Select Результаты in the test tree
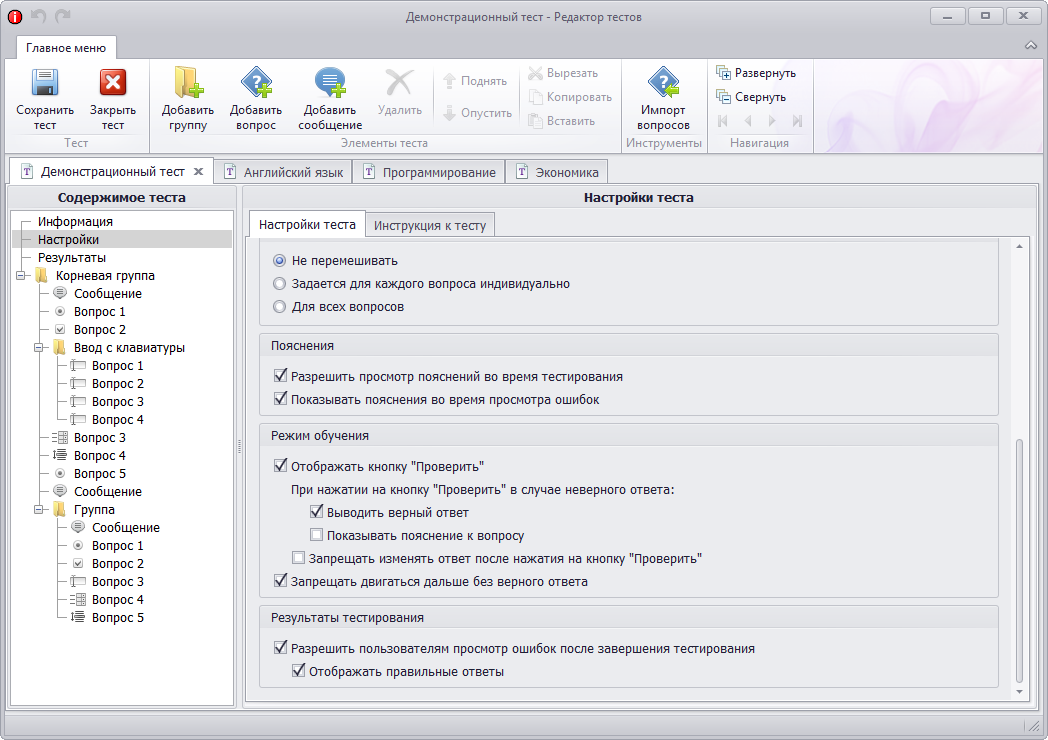The image size is (1048, 740). coord(72,257)
